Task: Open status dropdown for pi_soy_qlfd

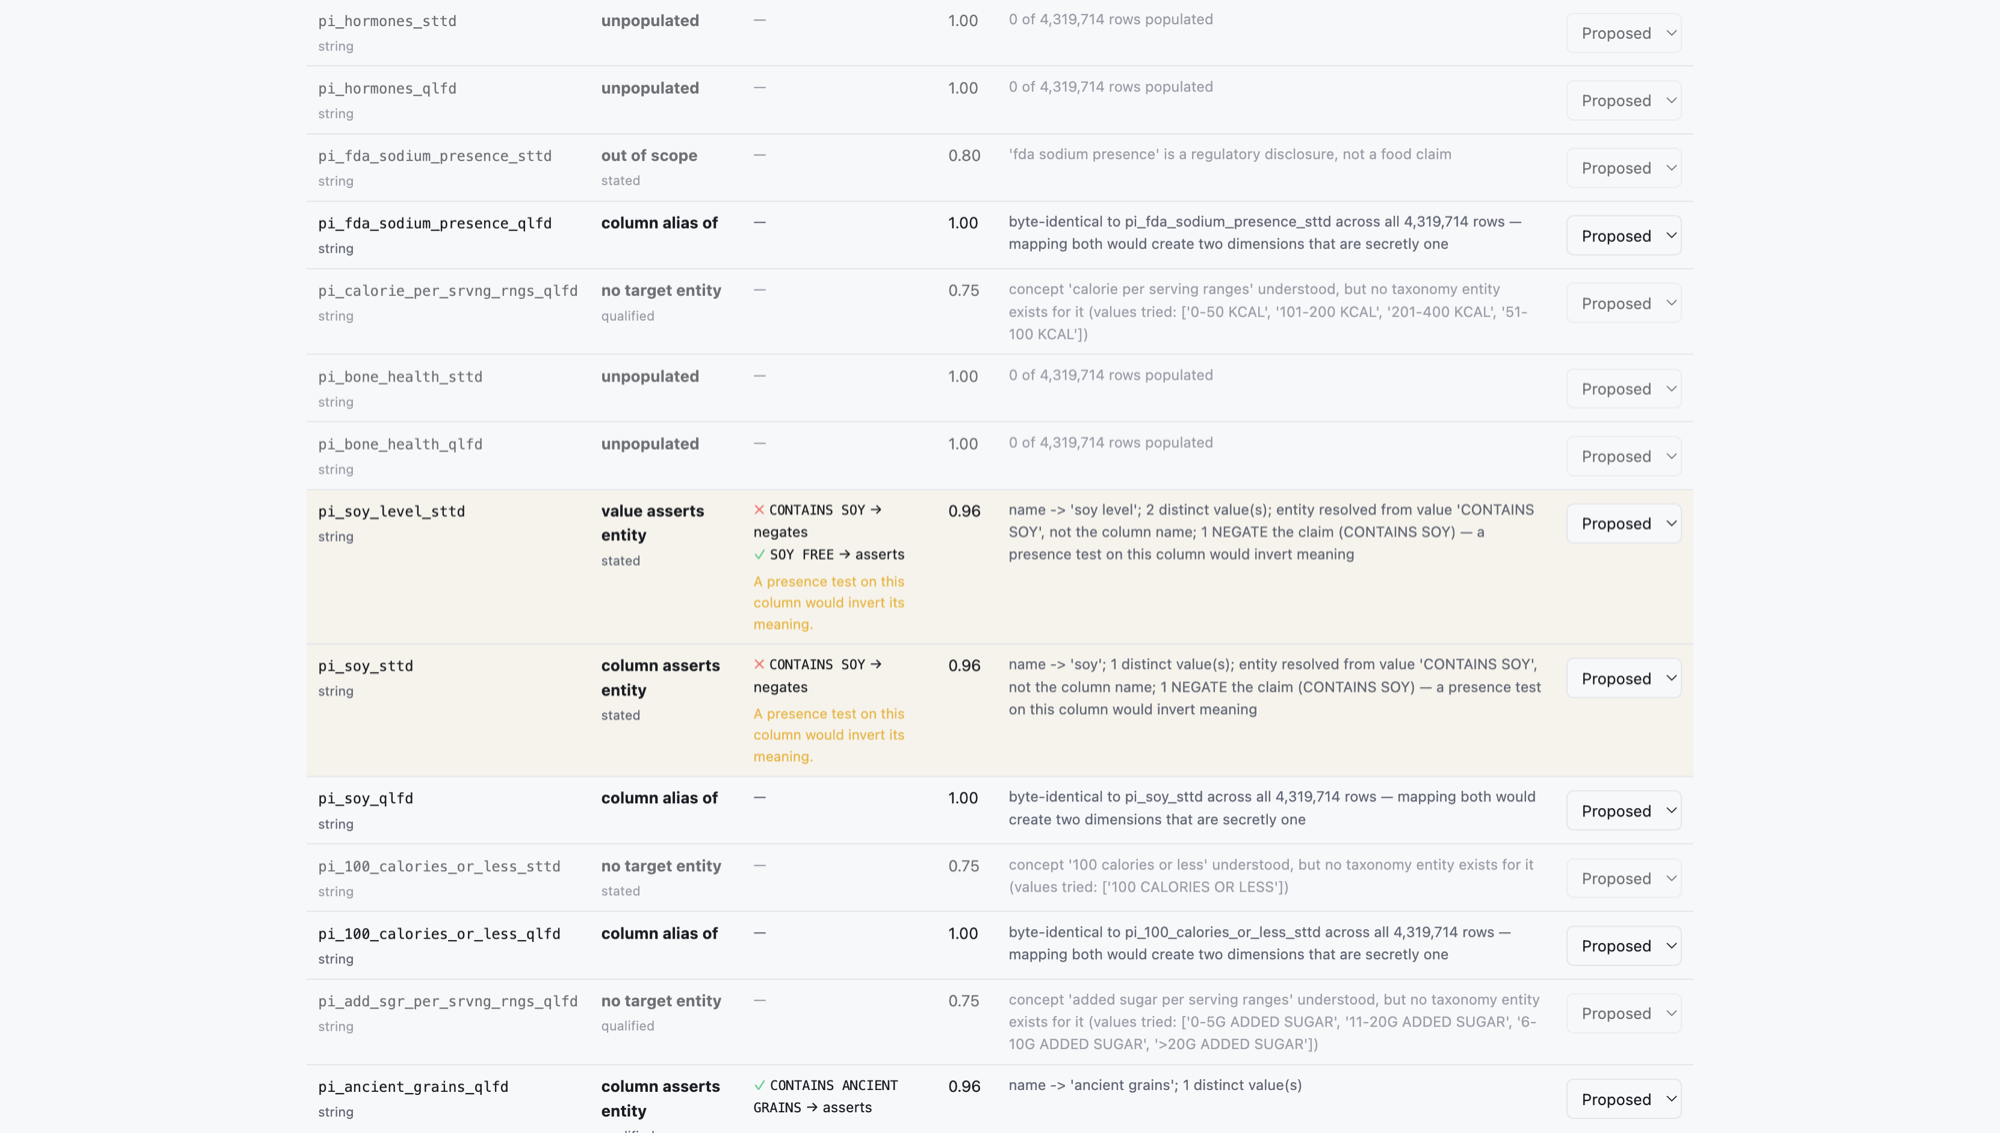Action: pos(1623,811)
